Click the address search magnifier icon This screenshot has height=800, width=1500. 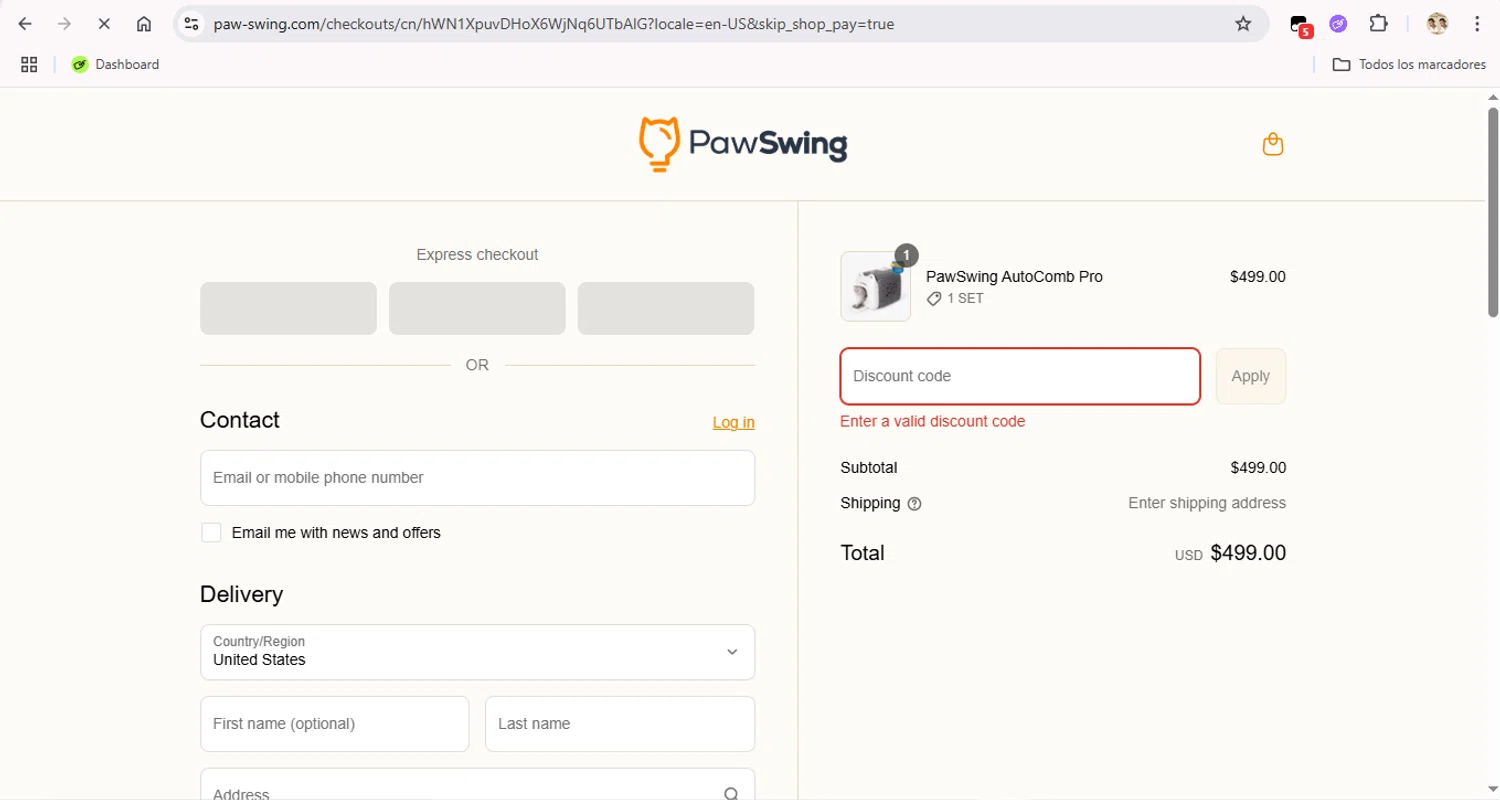coord(732,794)
